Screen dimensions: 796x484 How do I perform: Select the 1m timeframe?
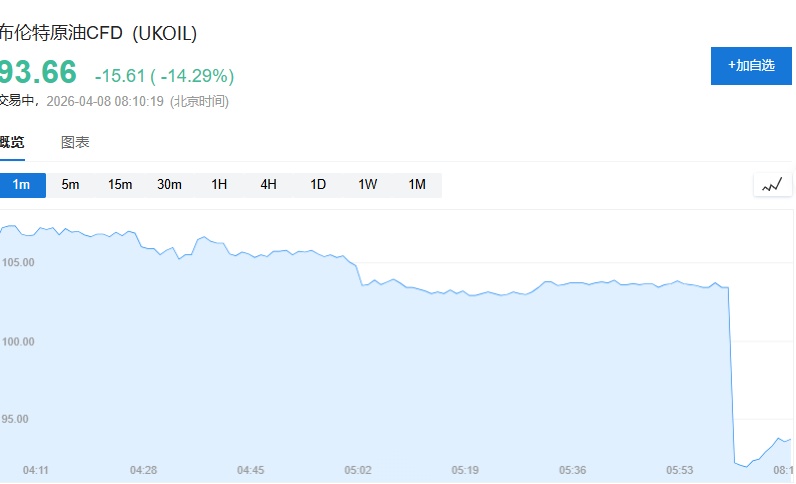click(22, 185)
